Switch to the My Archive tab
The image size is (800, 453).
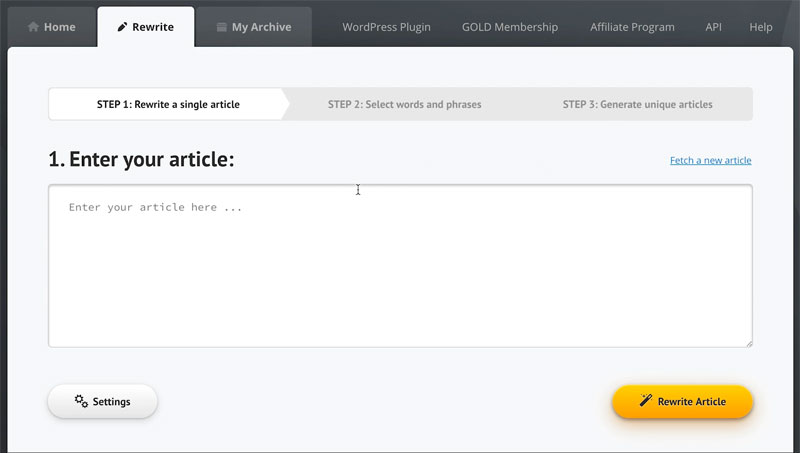point(255,27)
